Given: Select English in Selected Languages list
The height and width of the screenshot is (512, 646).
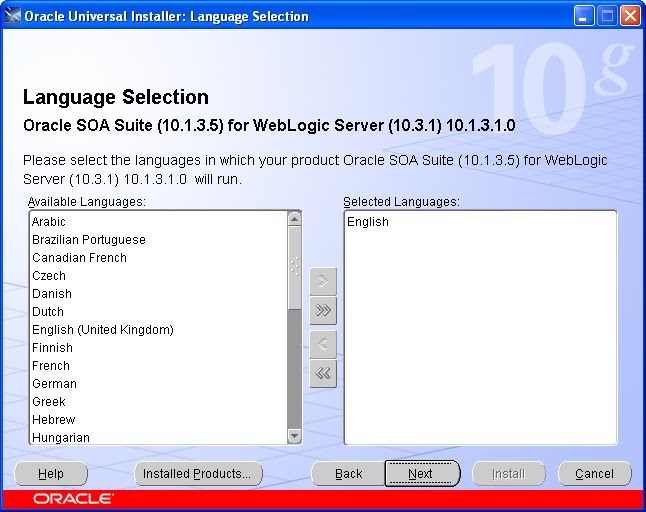Looking at the screenshot, I should [x=480, y=222].
